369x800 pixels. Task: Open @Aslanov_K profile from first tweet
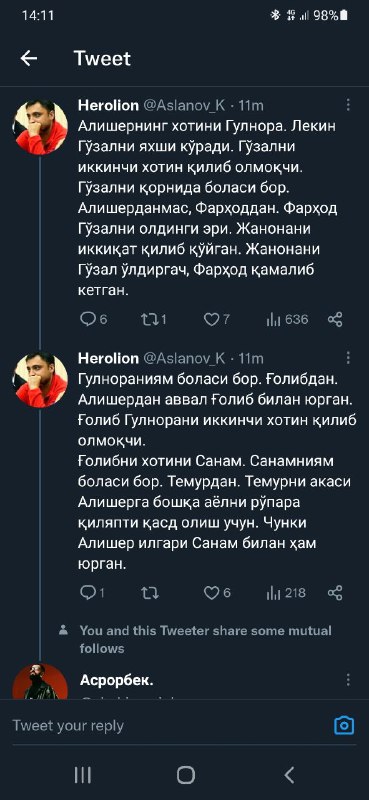(x=184, y=106)
